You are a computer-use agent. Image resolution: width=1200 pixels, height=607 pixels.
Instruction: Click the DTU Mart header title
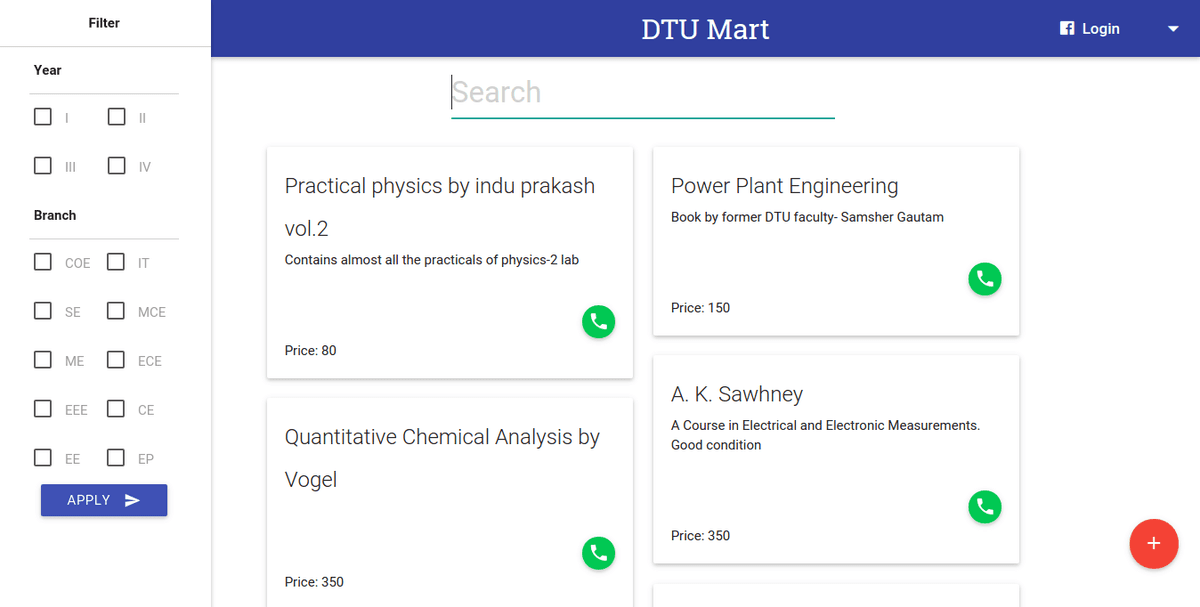[705, 29]
